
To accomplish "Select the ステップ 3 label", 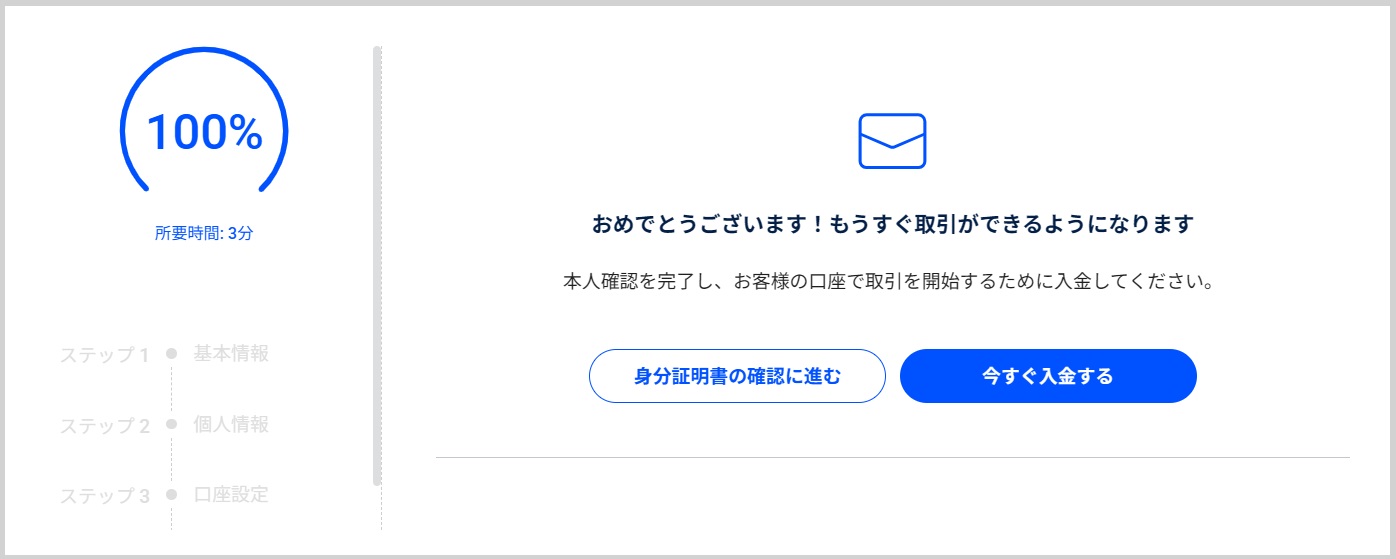I will (x=105, y=496).
